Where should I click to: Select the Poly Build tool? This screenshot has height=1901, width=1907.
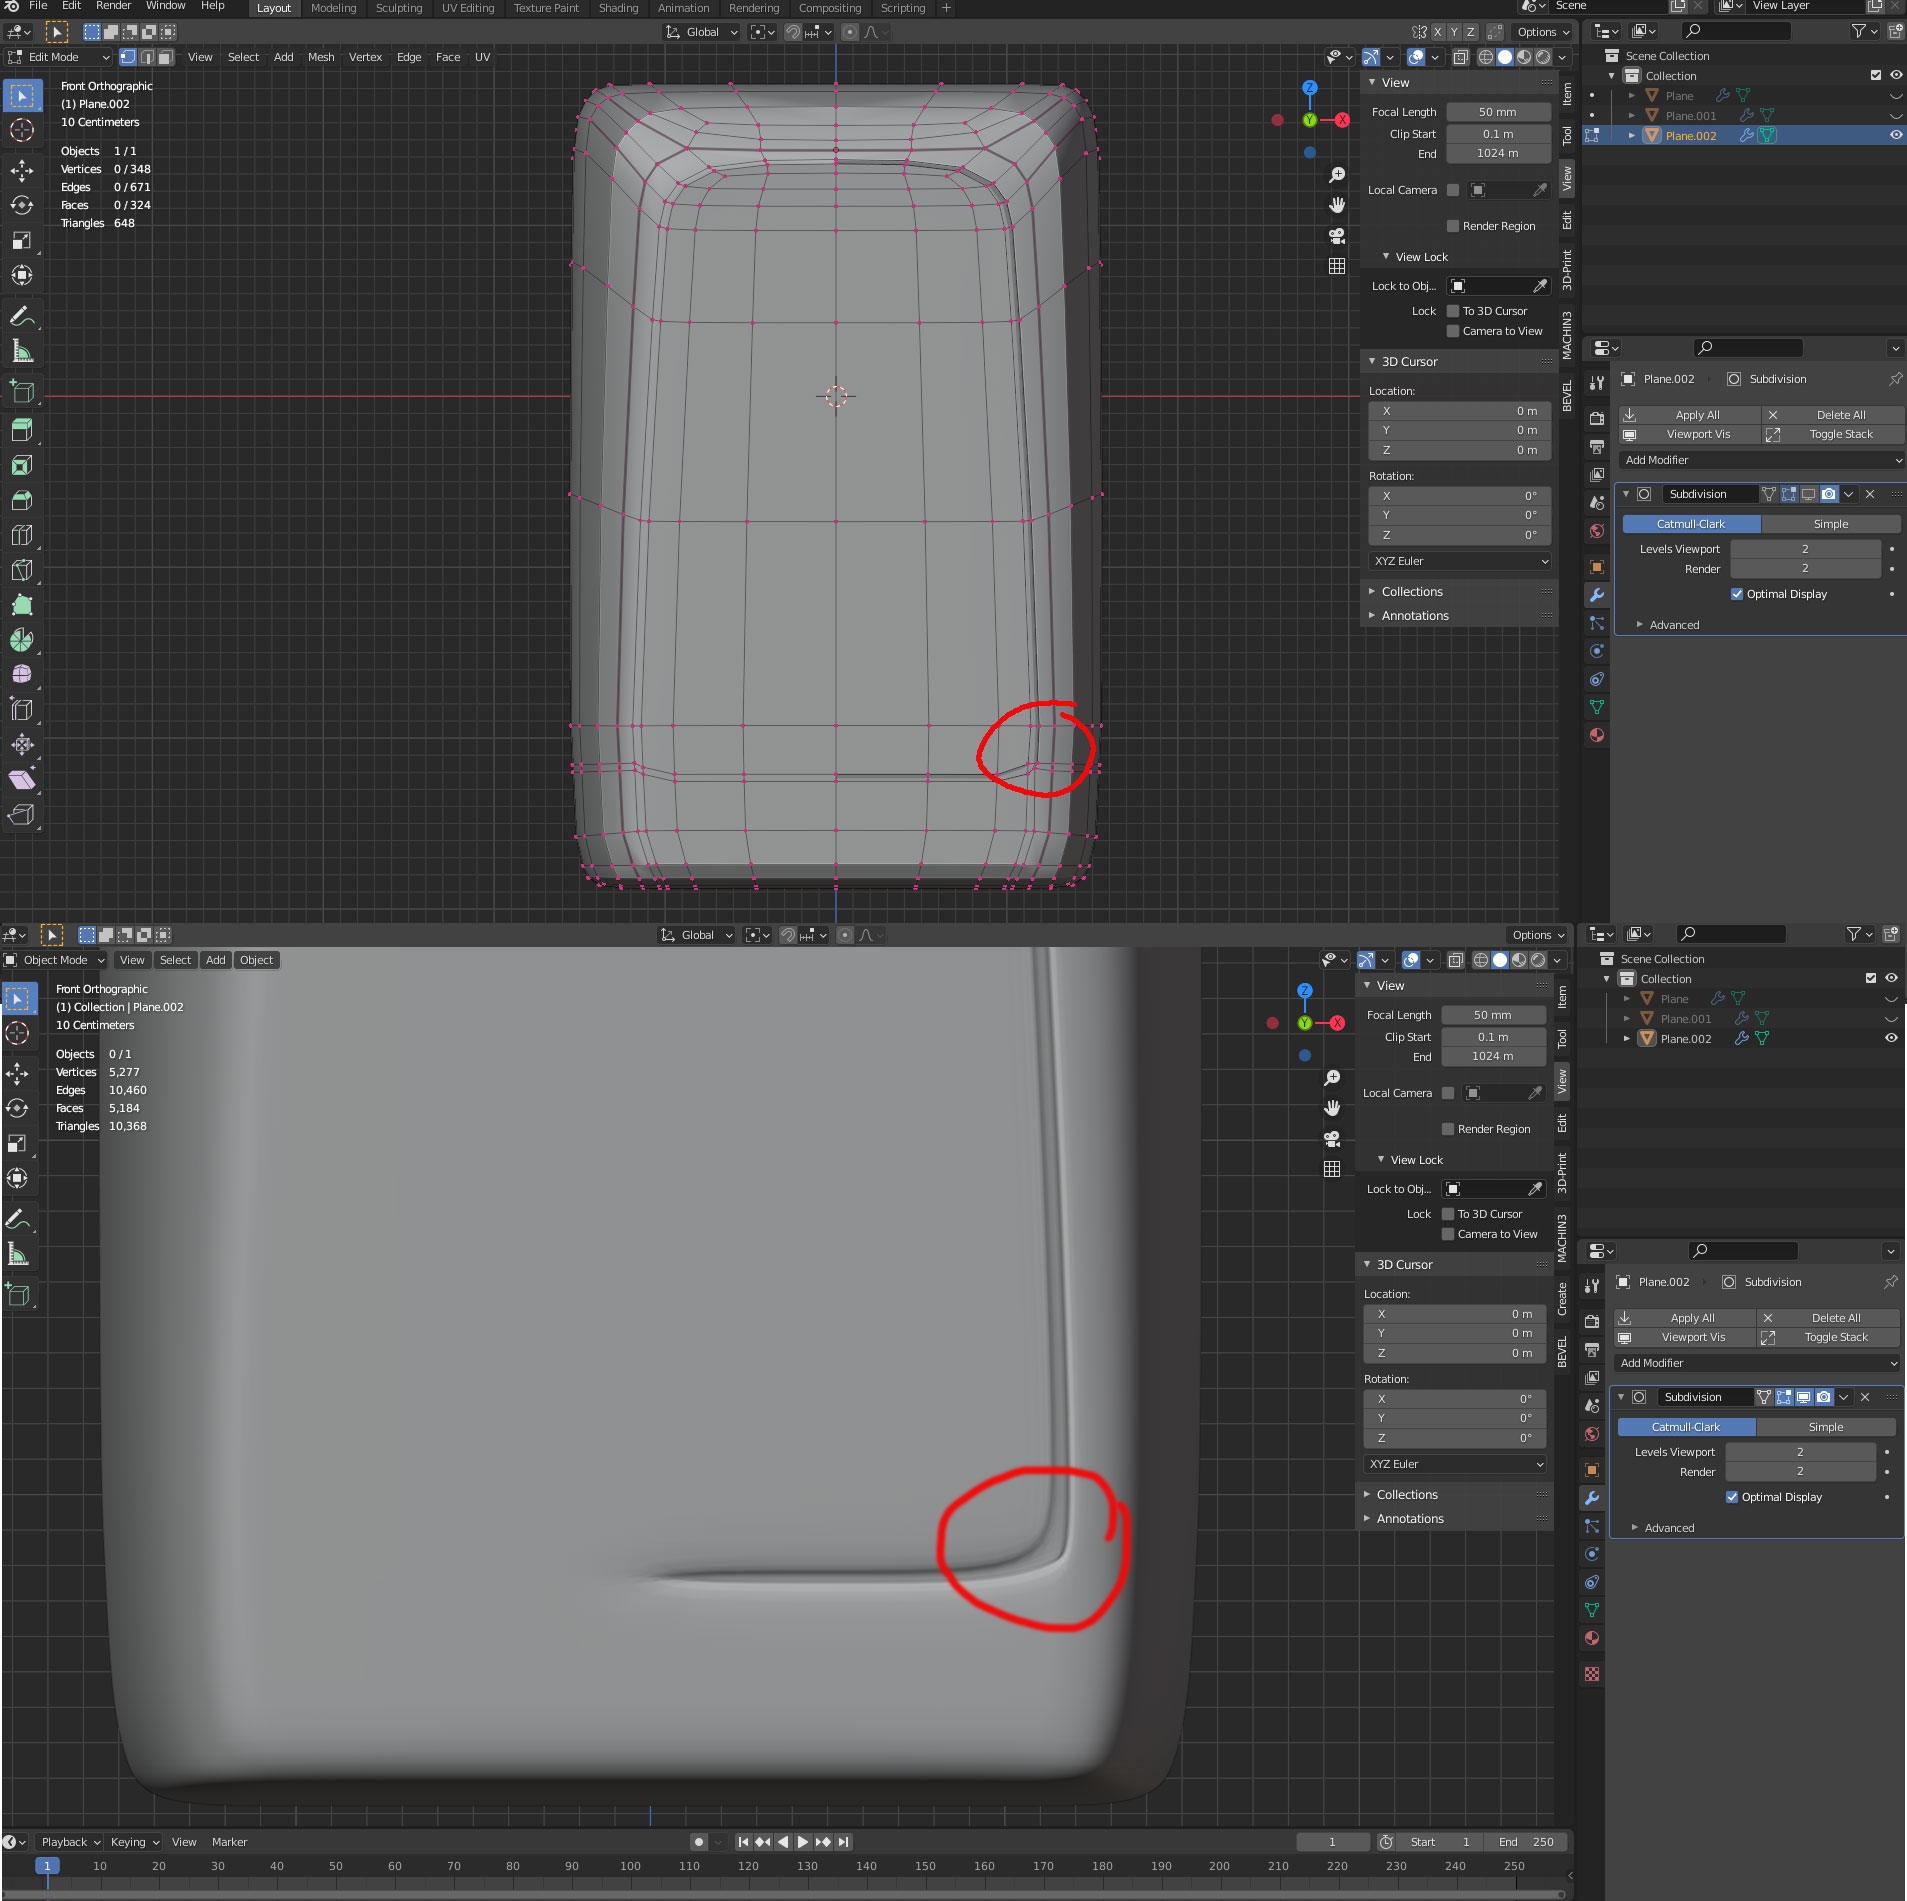coord(21,605)
